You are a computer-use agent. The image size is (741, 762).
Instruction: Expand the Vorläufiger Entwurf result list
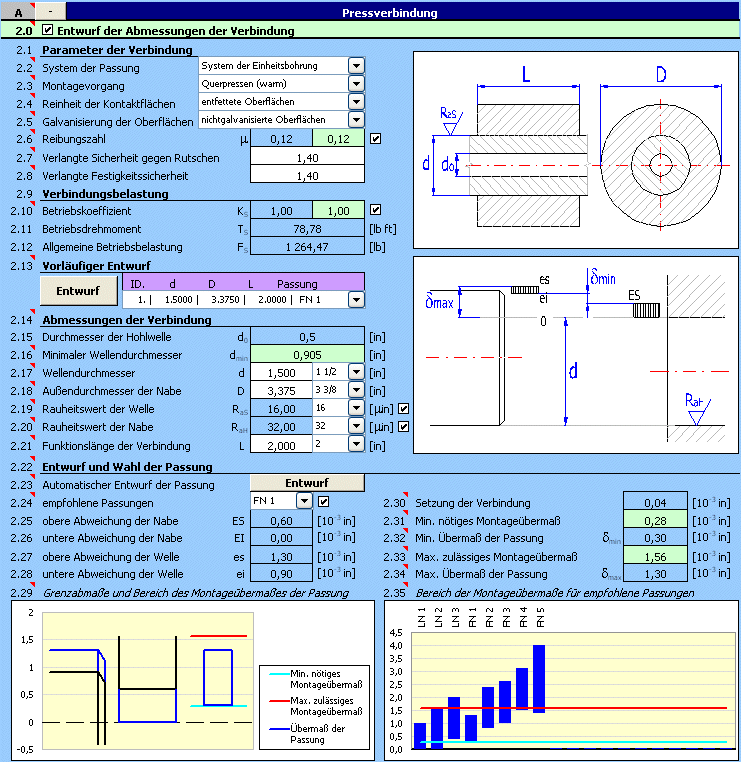coord(356,299)
